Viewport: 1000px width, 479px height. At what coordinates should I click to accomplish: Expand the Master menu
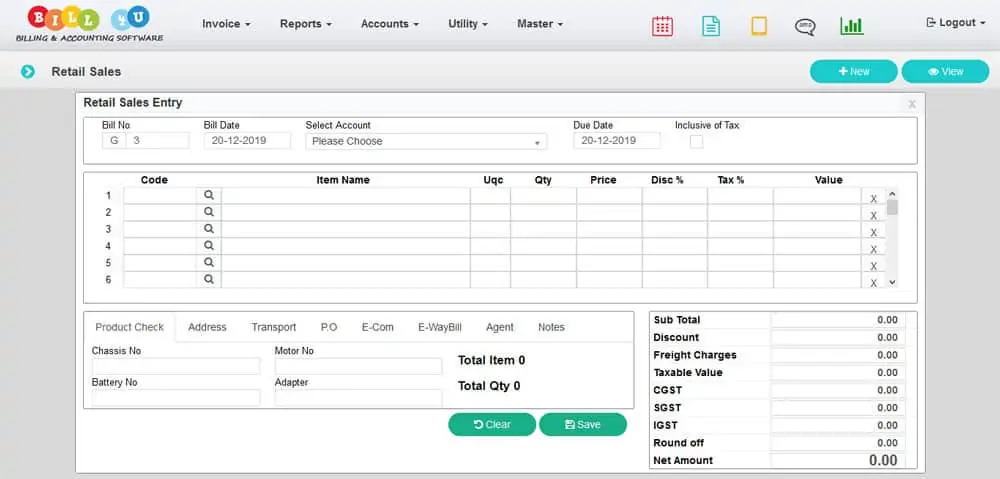pyautogui.click(x=540, y=24)
